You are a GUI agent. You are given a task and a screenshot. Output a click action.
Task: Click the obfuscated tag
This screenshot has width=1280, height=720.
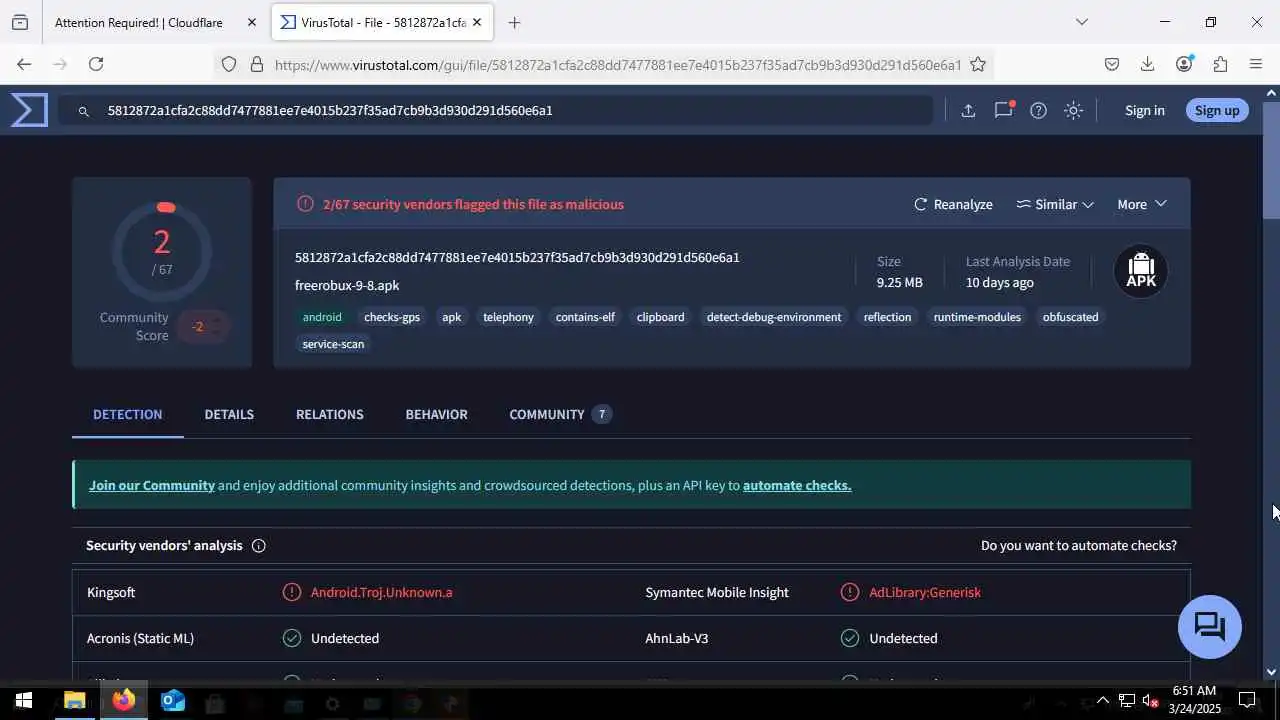tap(1070, 317)
